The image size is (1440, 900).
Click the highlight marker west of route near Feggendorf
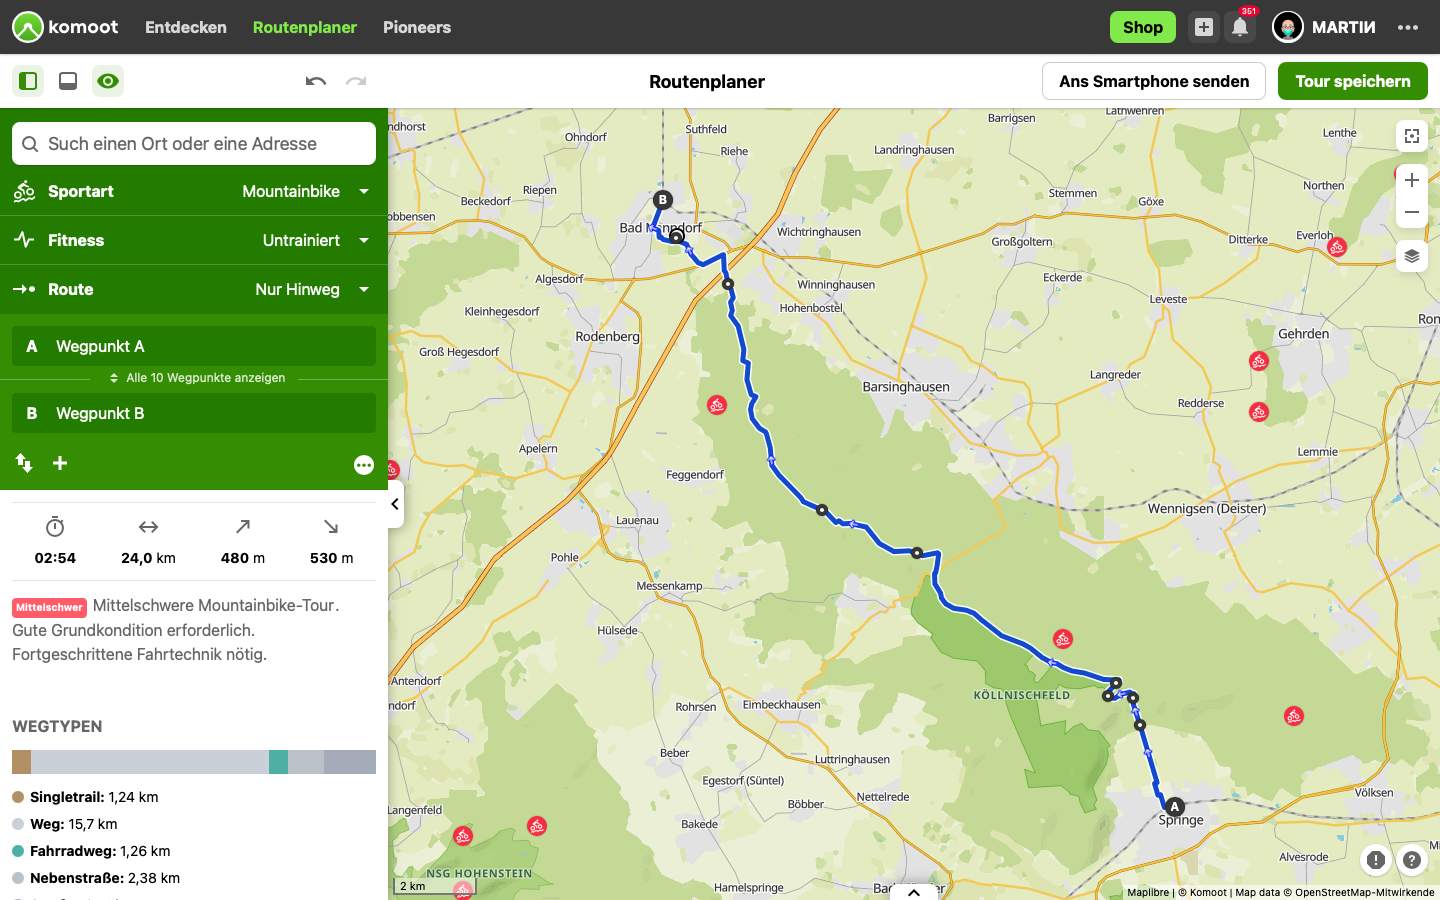tap(717, 405)
